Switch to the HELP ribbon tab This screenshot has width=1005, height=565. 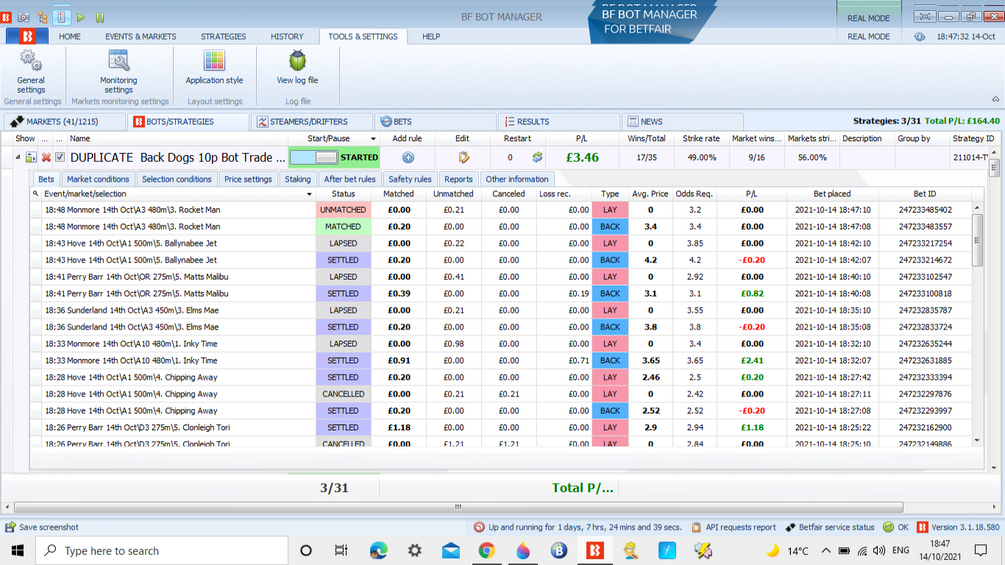pyautogui.click(x=431, y=37)
